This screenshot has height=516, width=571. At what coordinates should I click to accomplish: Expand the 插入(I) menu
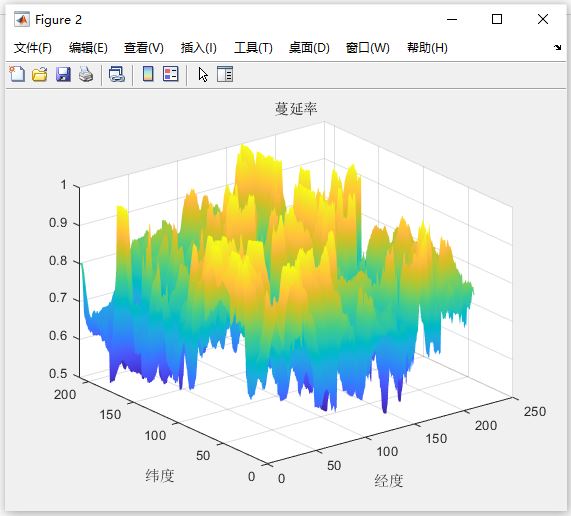[x=198, y=48]
